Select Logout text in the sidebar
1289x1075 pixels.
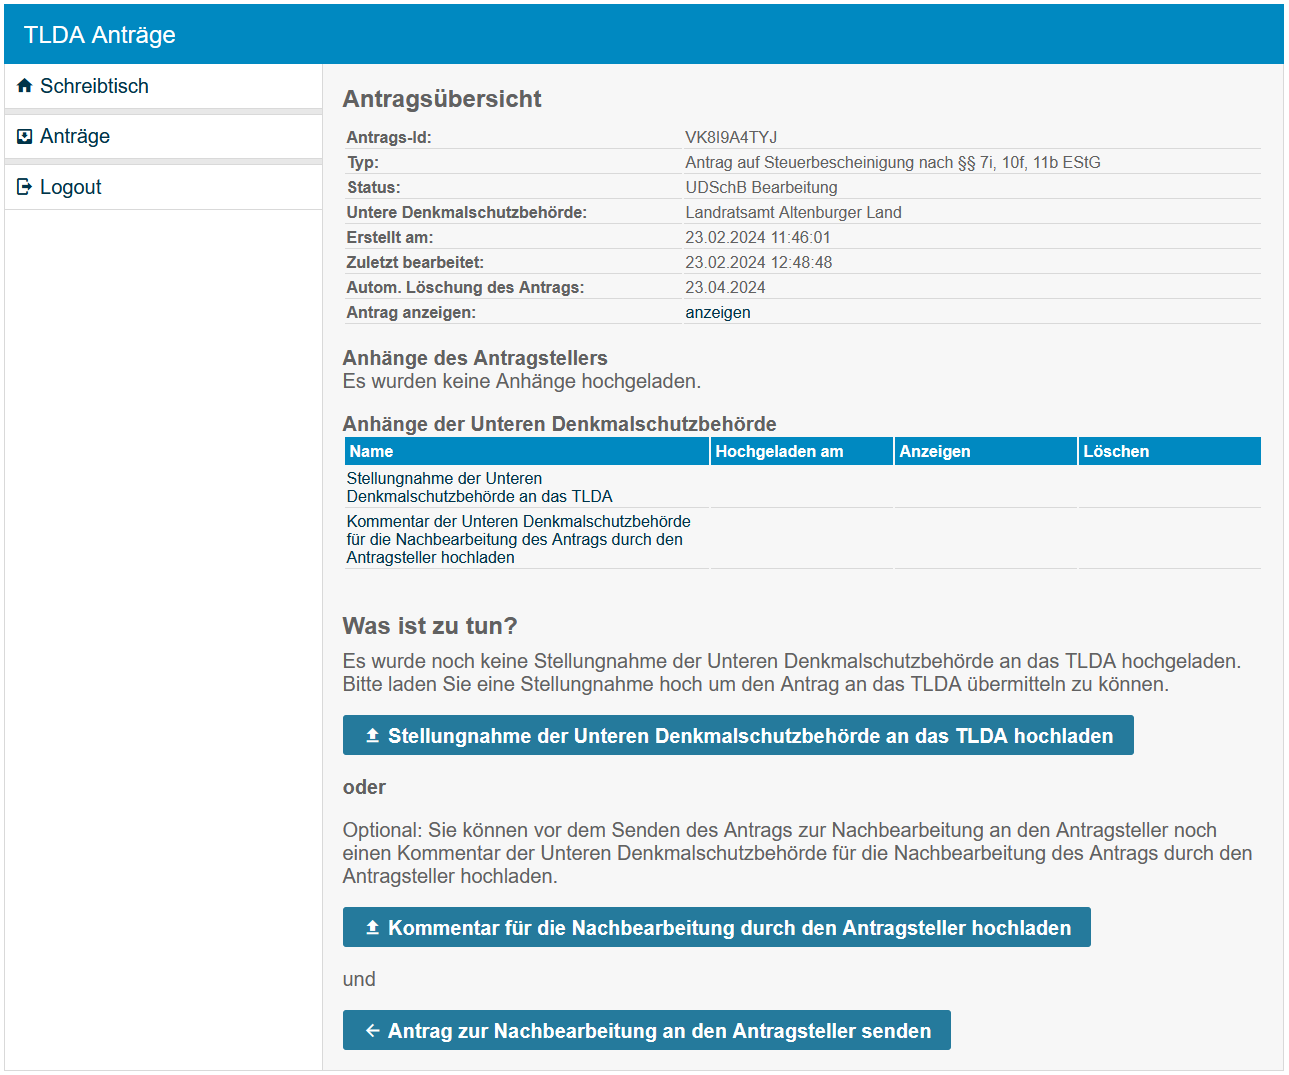(71, 187)
